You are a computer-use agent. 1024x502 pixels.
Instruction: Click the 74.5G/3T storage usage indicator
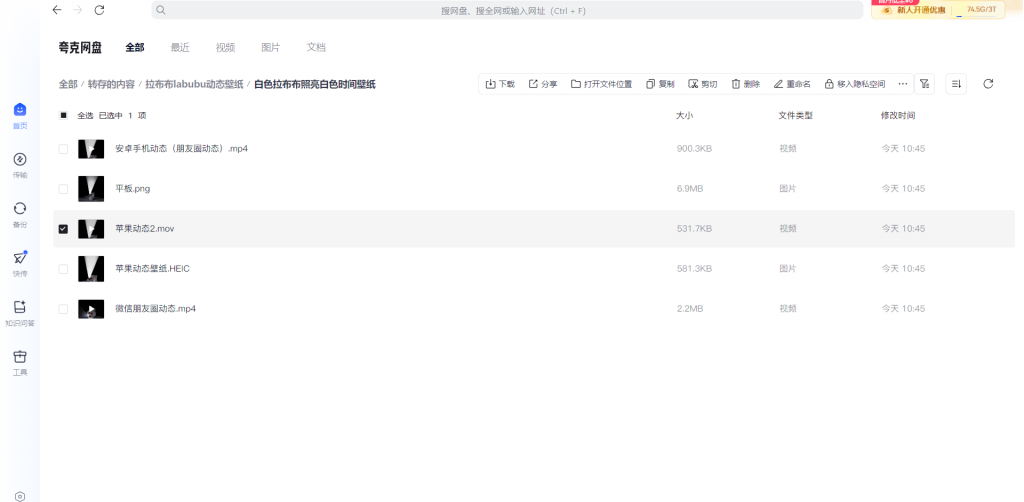tap(981, 9)
